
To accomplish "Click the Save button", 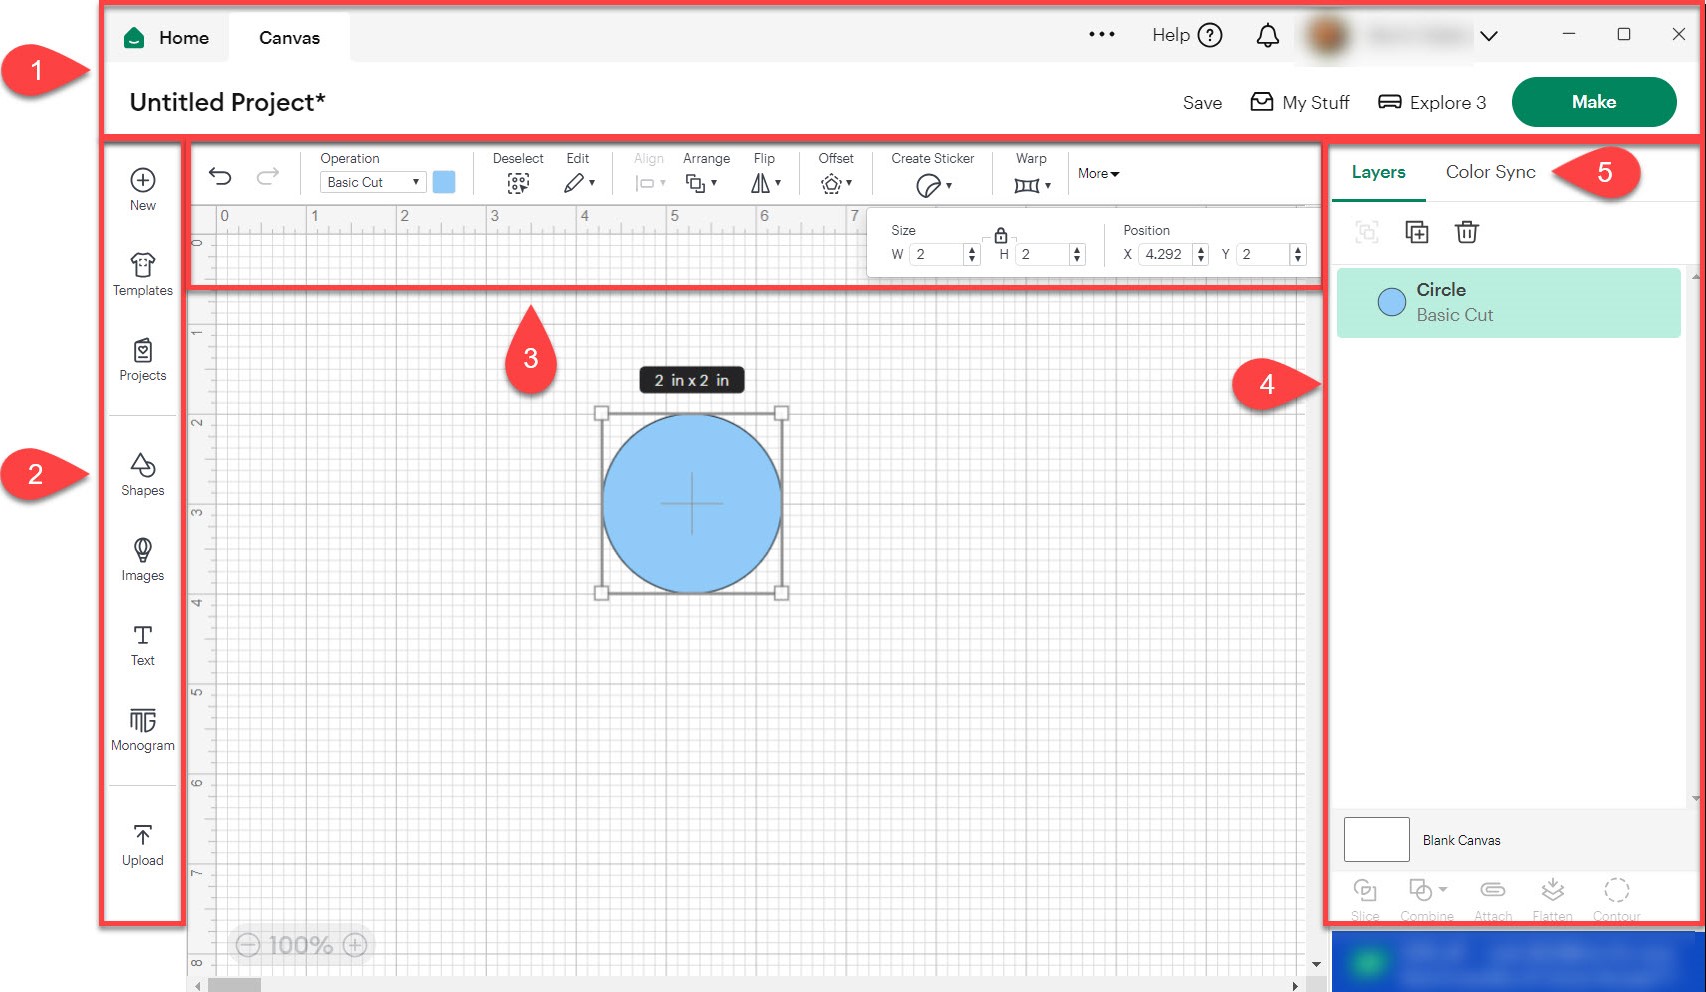I will (1202, 103).
